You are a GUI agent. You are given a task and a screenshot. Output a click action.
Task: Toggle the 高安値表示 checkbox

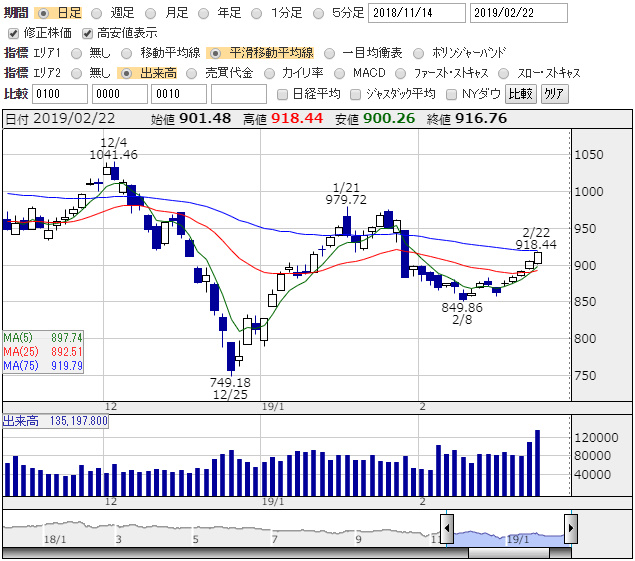pyautogui.click(x=87, y=33)
